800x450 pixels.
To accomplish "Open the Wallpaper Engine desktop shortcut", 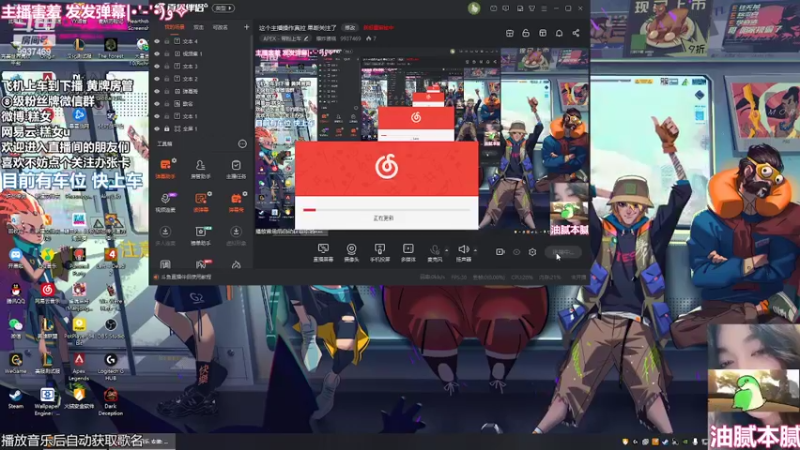I will pos(46,402).
